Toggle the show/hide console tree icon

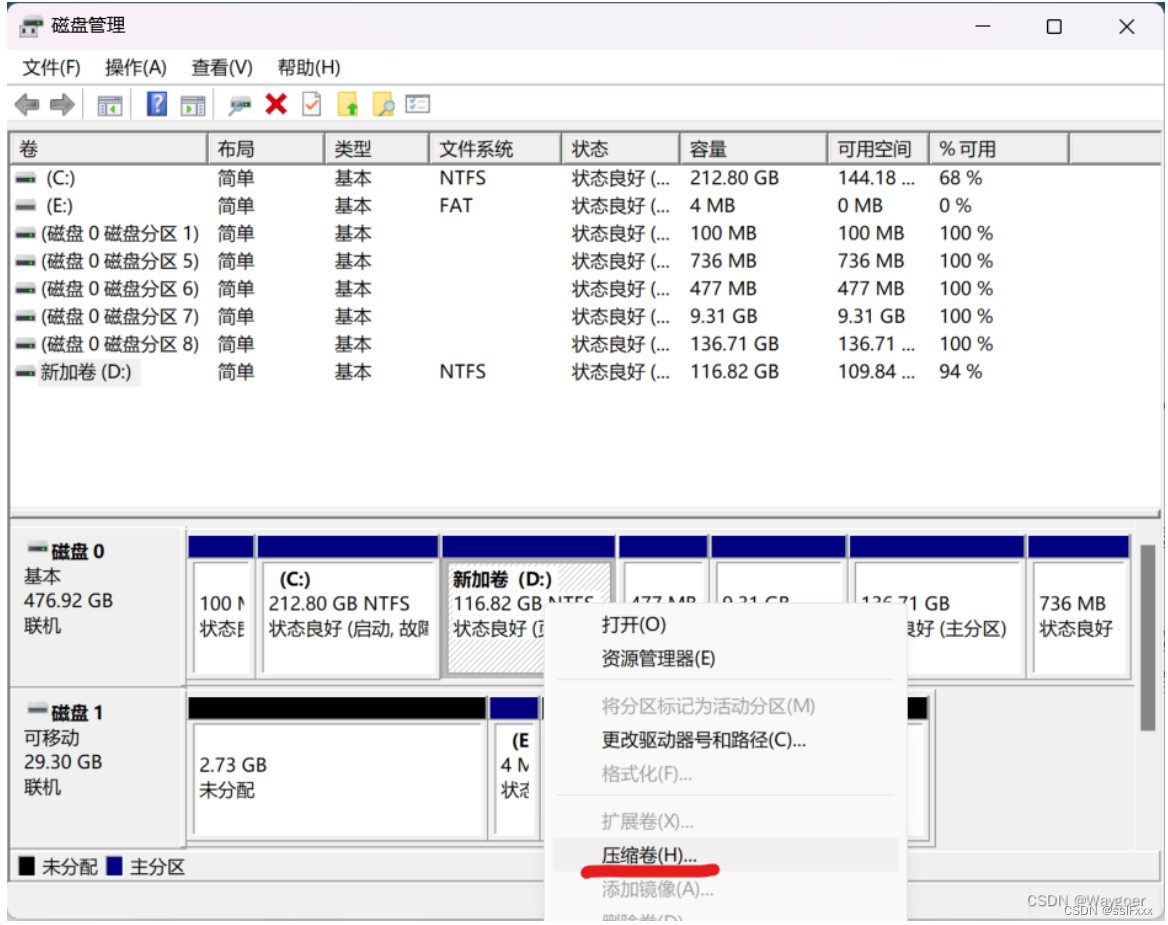(x=110, y=106)
